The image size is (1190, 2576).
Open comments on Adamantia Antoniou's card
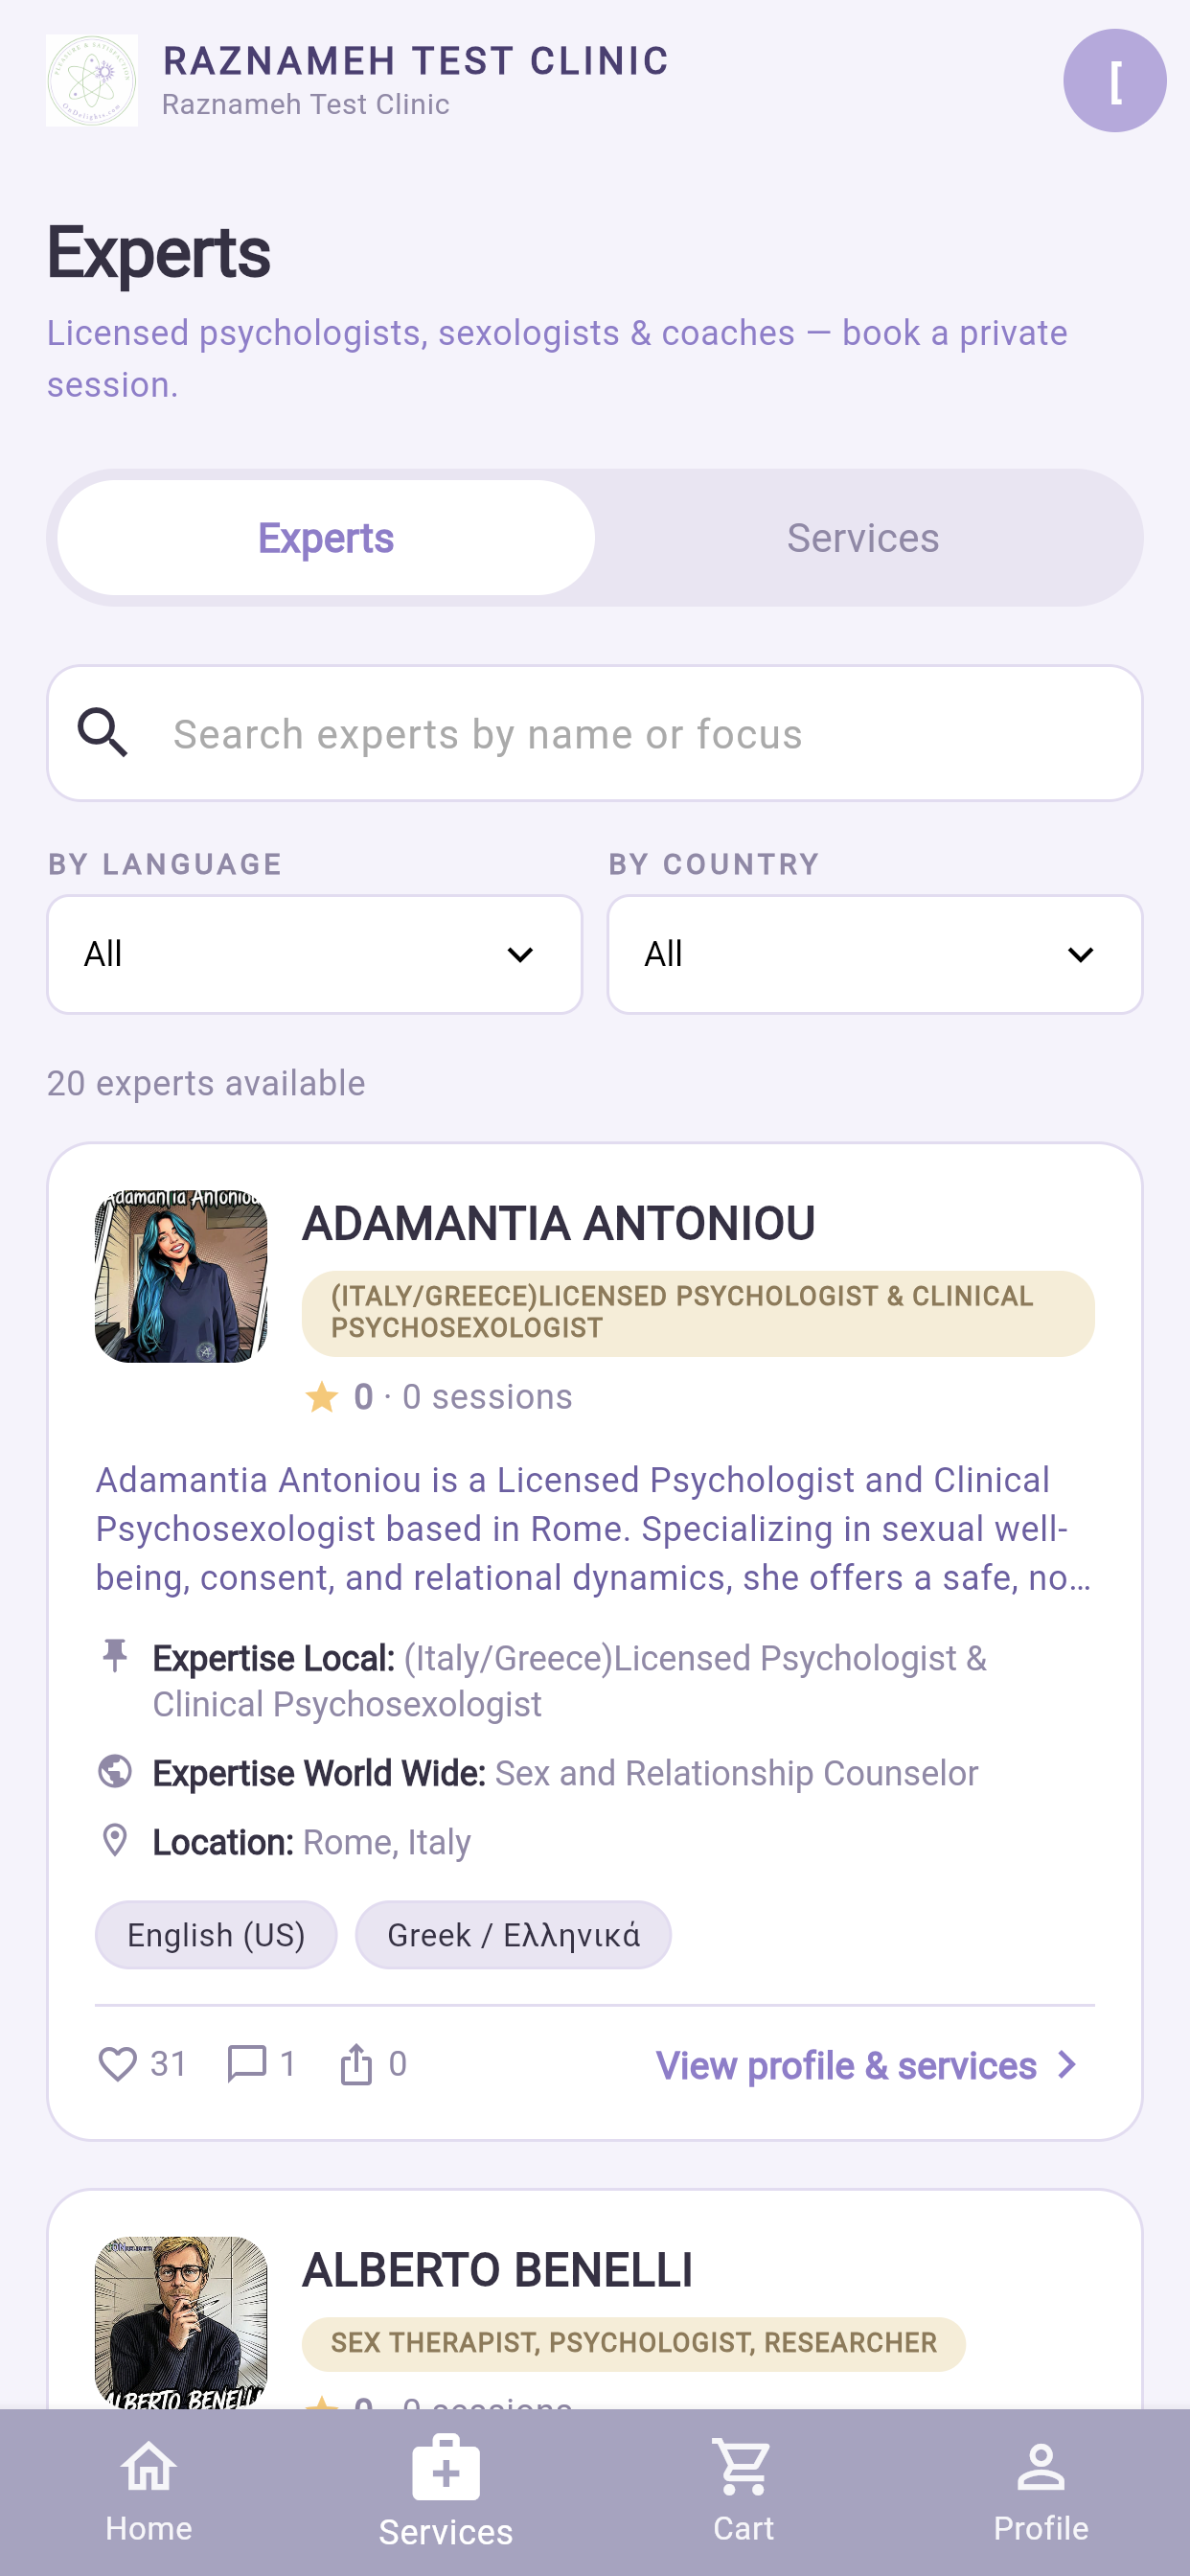pos(246,2063)
